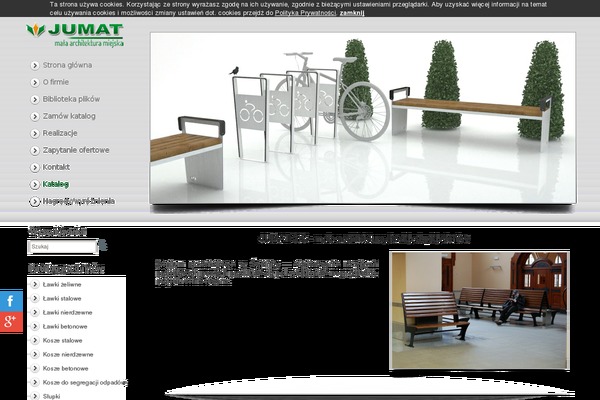Open Polityka Prywatności link in cookie bar

tap(305, 13)
